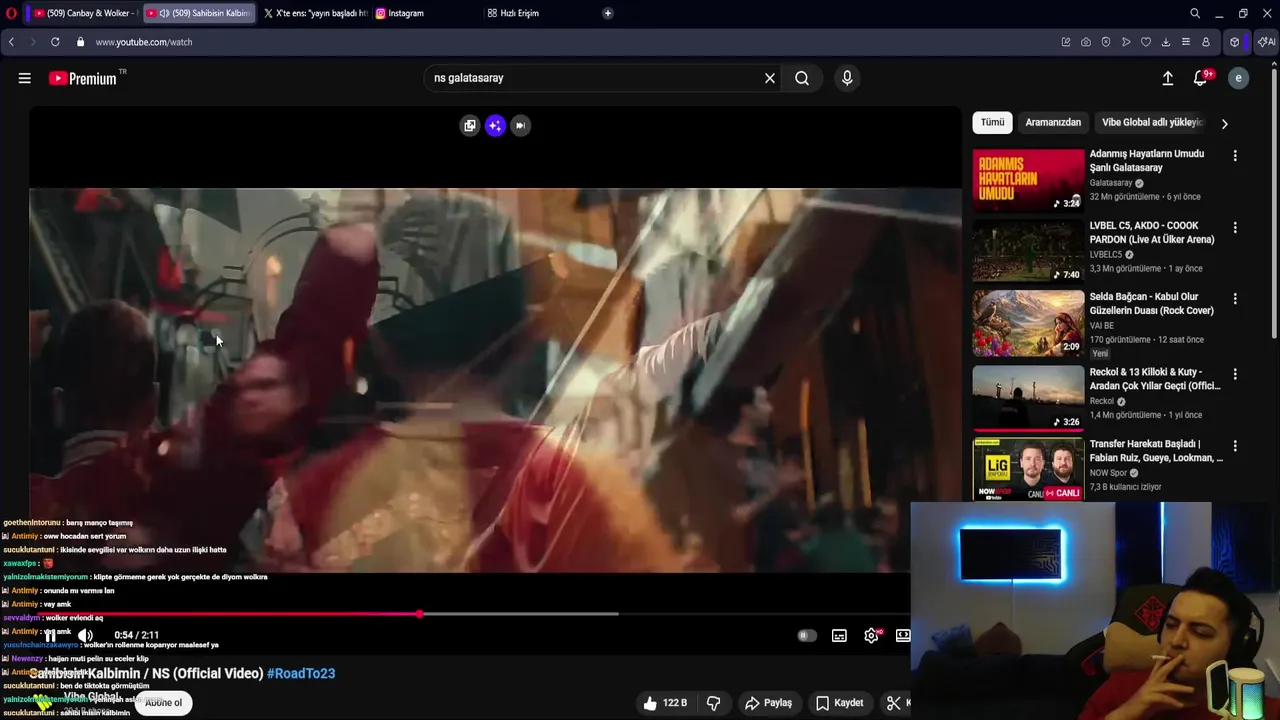Open the #RoadTo23 hashtag link
This screenshot has height=720, width=1280.
pyautogui.click(x=301, y=674)
